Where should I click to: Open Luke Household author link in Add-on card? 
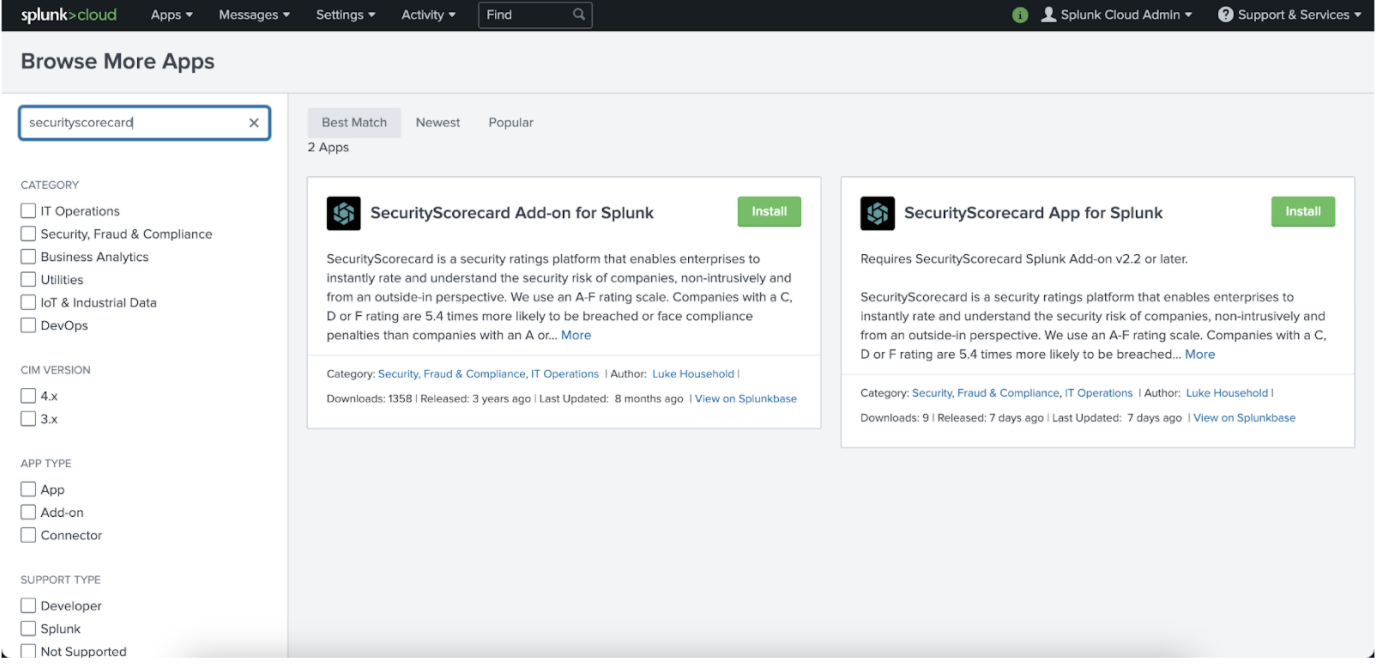693,374
